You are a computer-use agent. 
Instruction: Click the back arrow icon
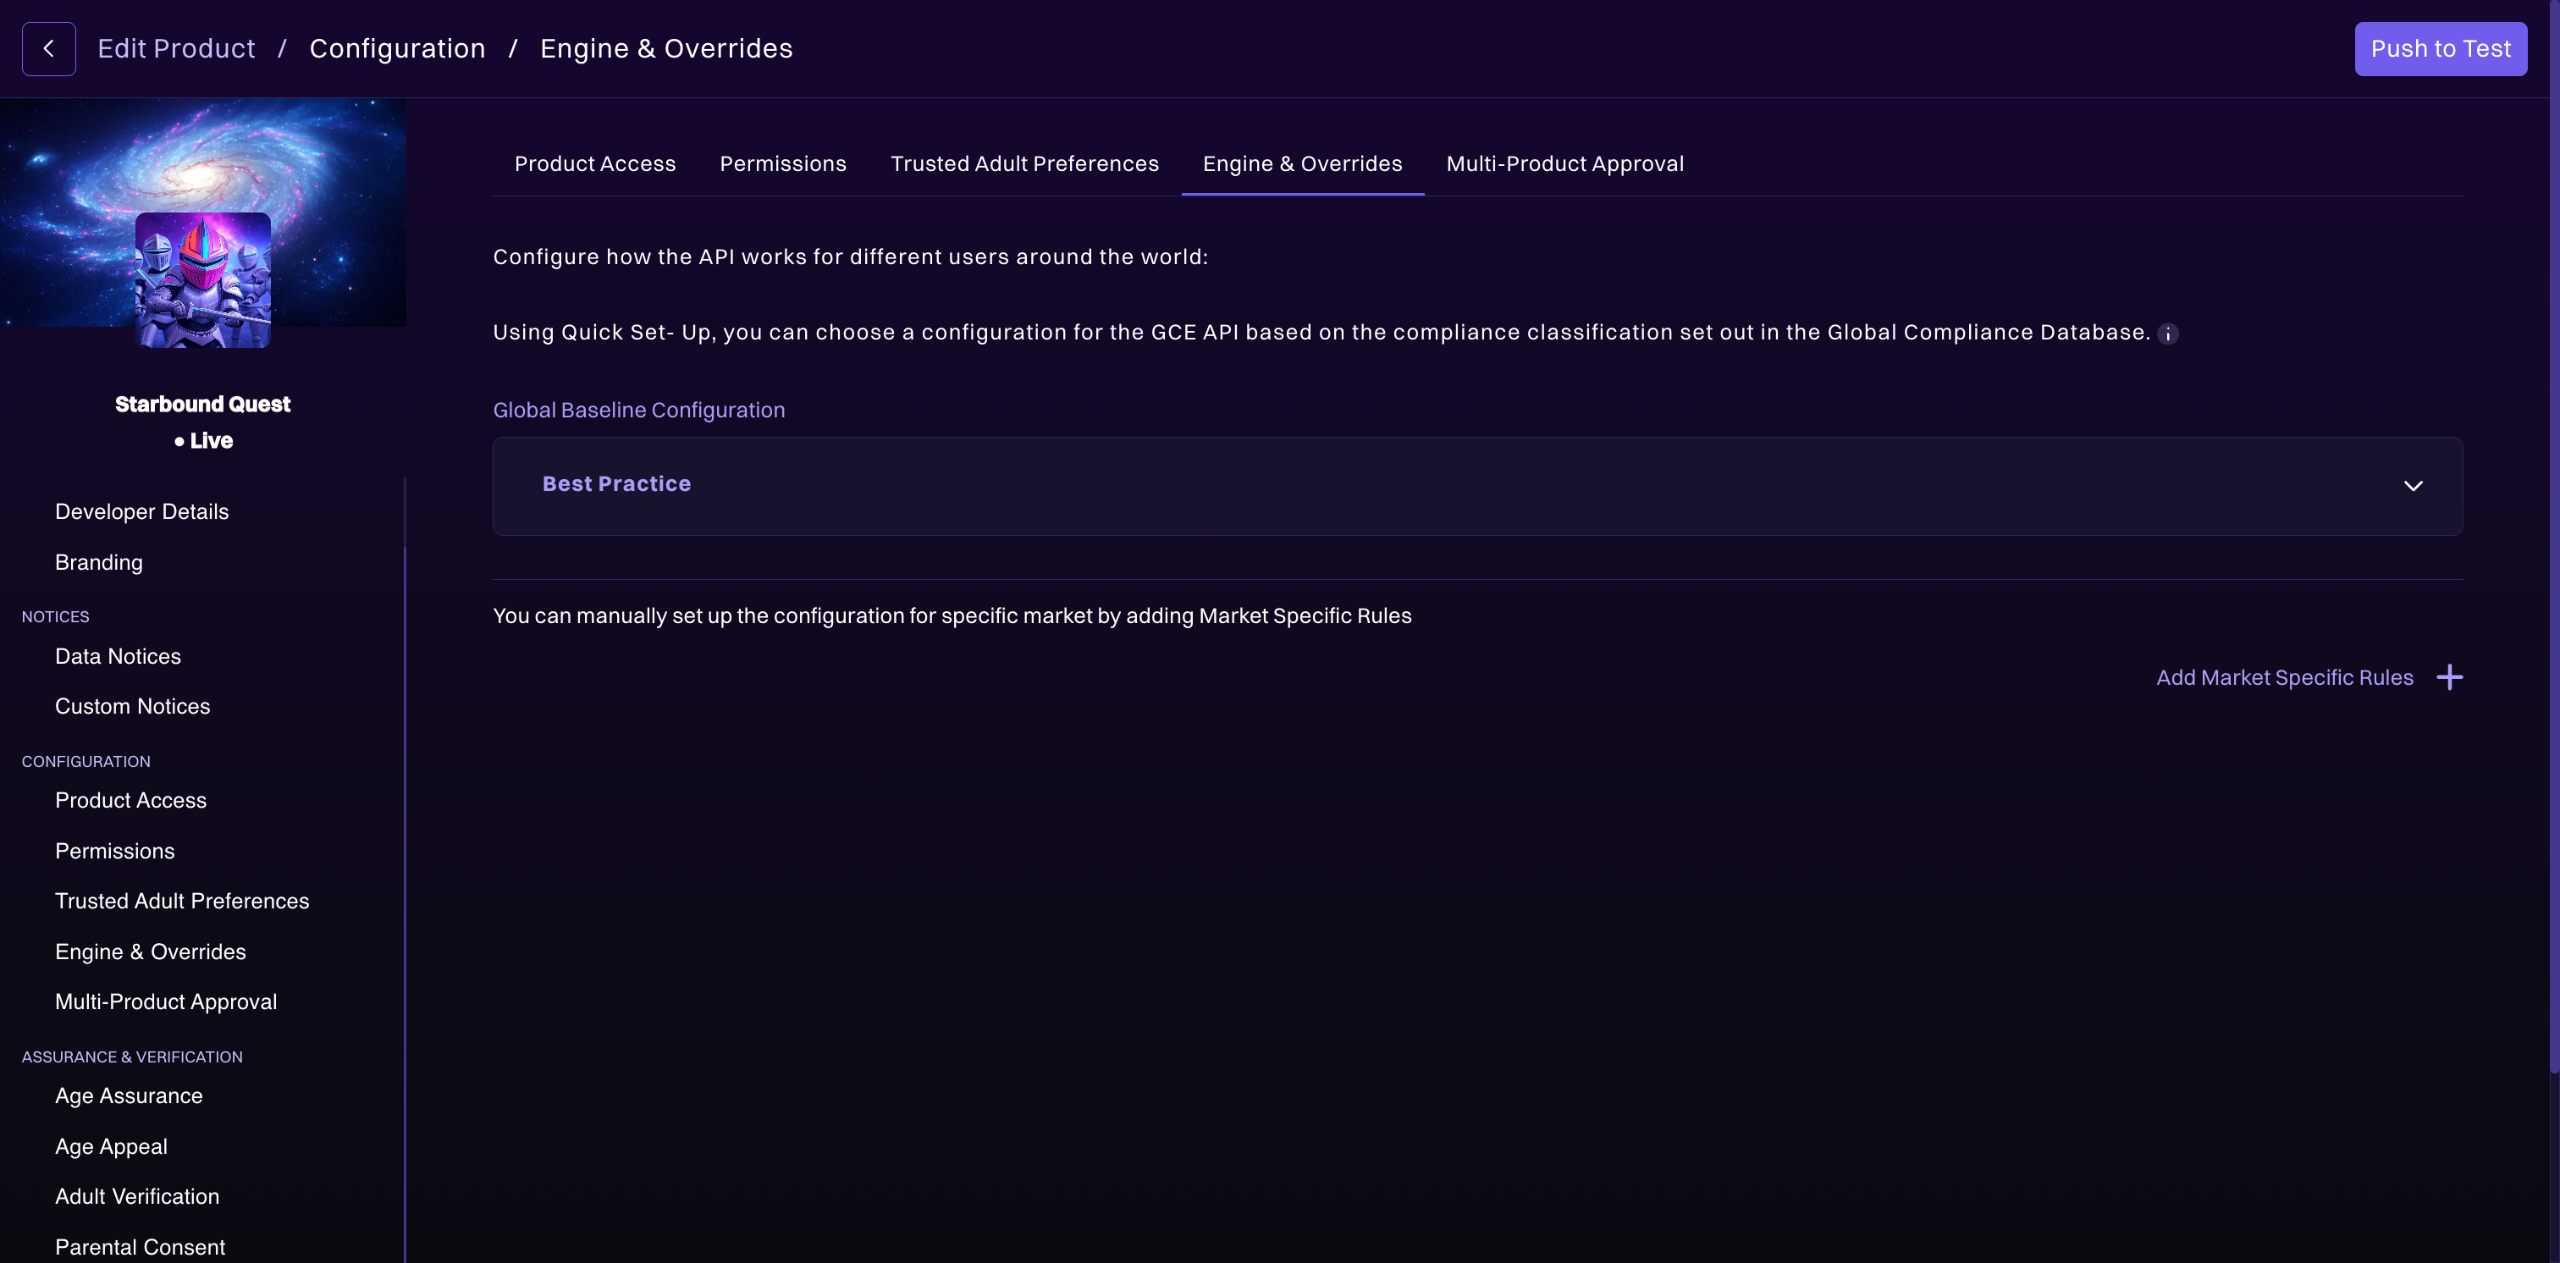48,49
